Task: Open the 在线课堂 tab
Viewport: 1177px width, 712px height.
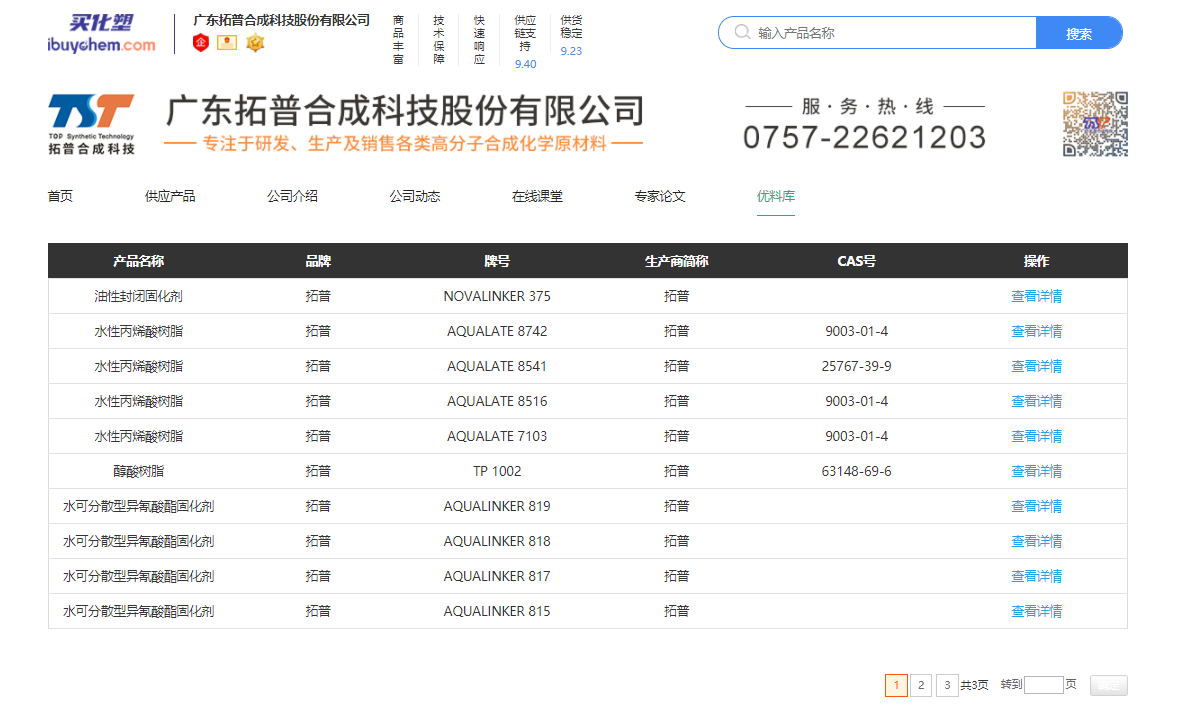Action: tap(537, 197)
